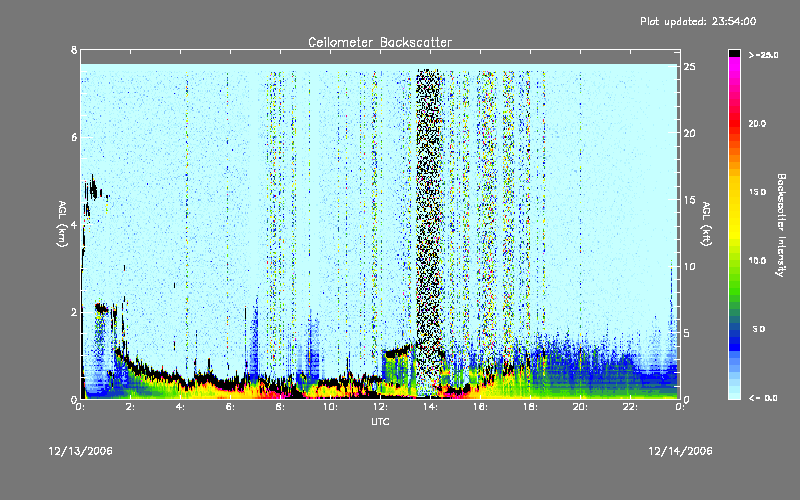Click the 'Ceilometer Backscatter' plot title

(380, 42)
